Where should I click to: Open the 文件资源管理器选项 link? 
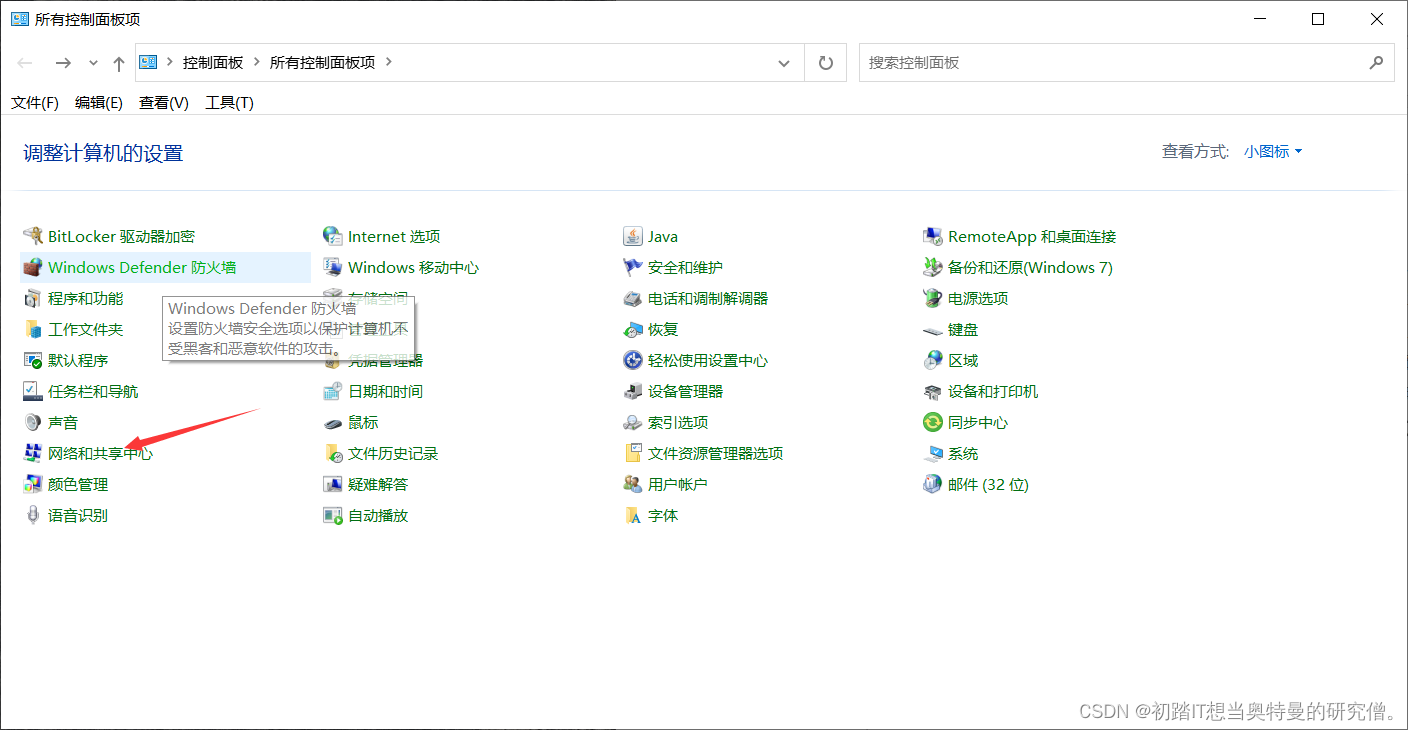click(x=715, y=454)
